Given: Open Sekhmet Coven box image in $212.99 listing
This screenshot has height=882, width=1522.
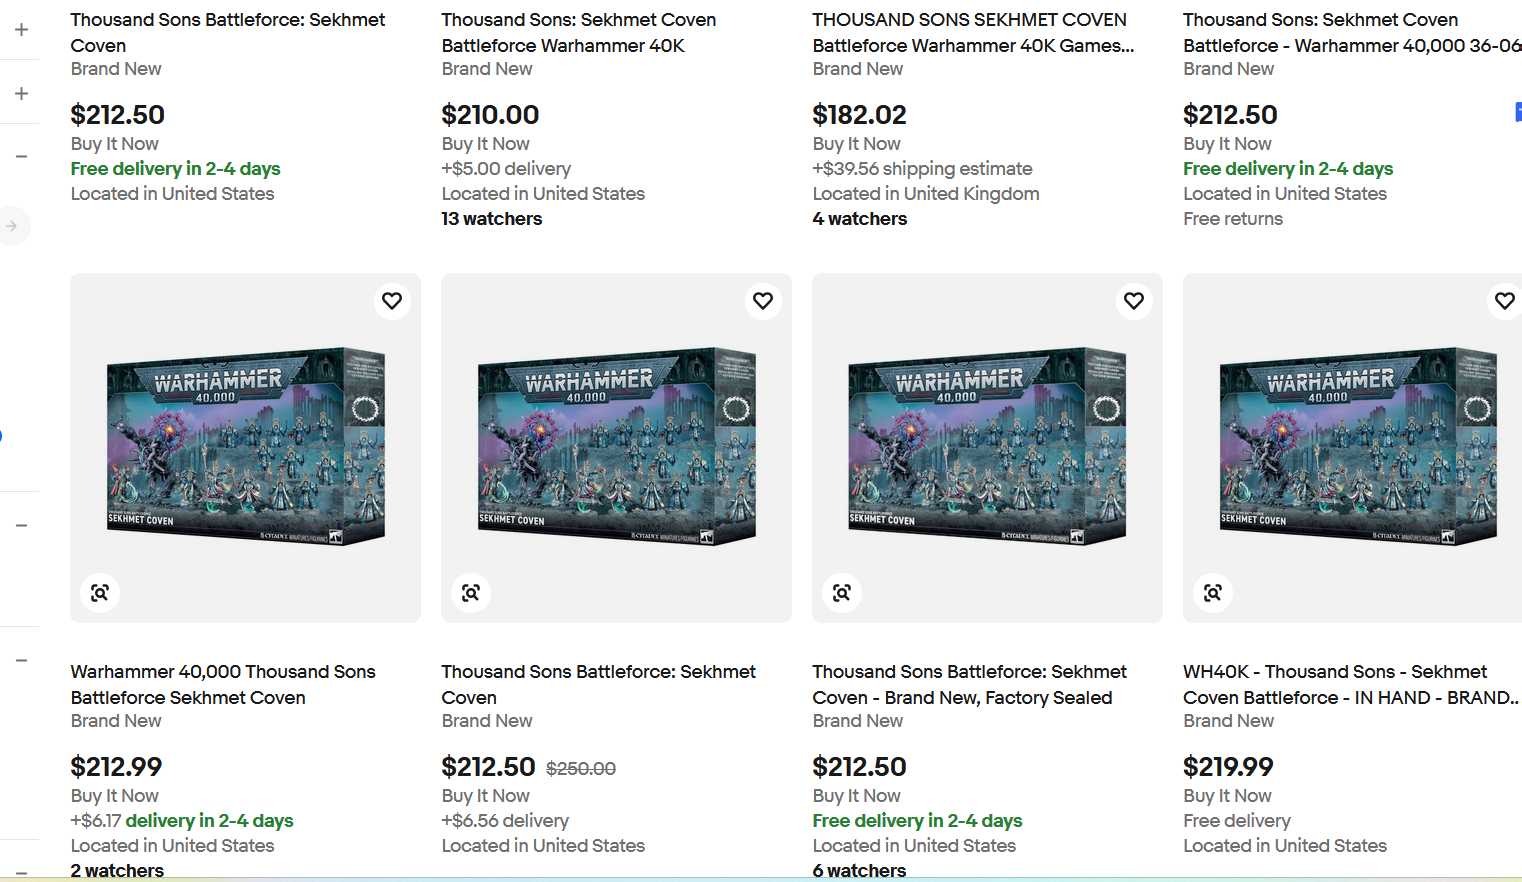Looking at the screenshot, I should pyautogui.click(x=246, y=447).
